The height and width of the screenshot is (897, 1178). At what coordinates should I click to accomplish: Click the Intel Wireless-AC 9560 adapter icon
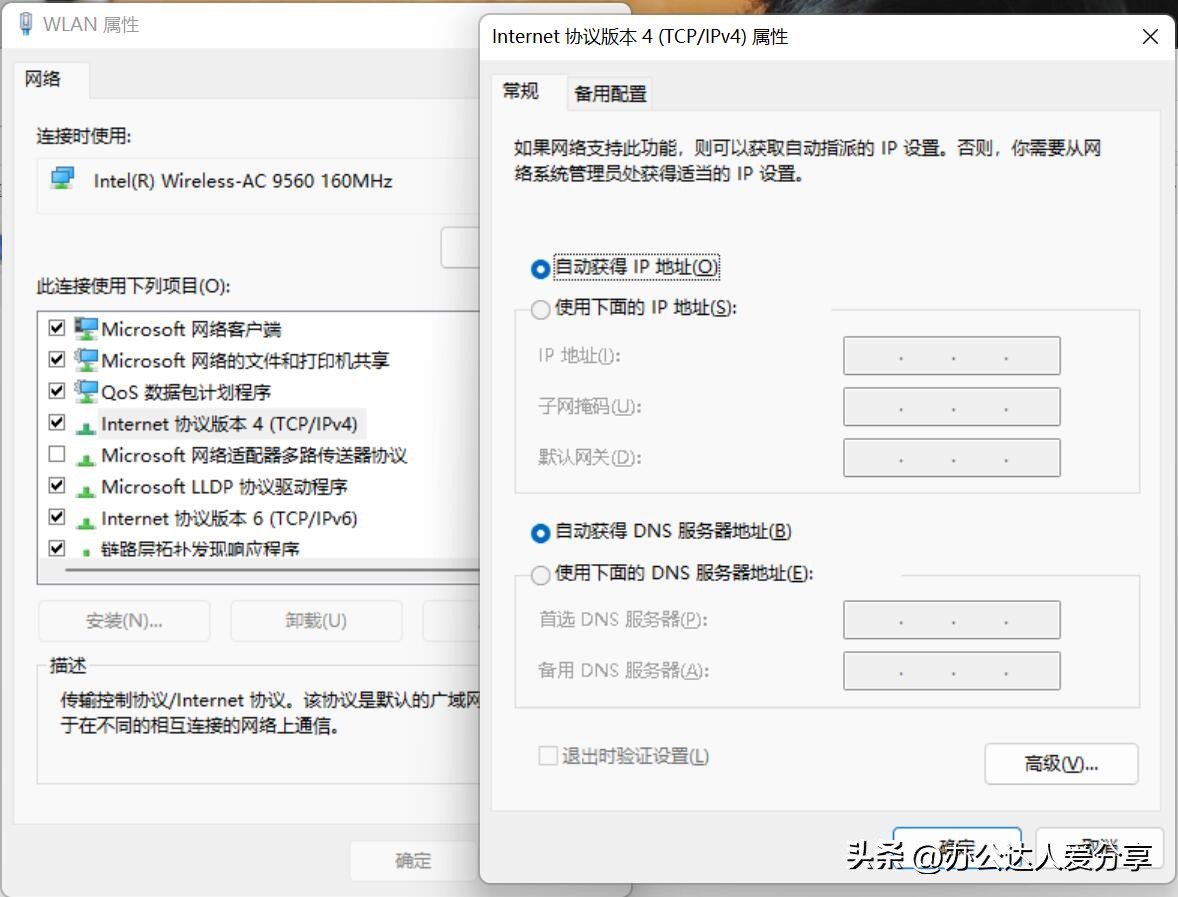(57, 180)
